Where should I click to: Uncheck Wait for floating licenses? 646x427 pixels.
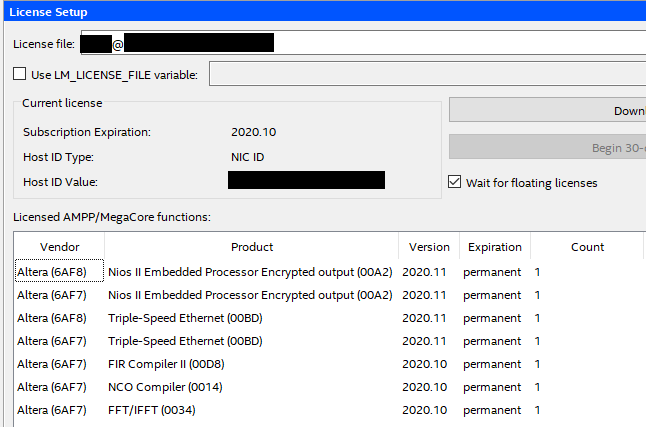pyautogui.click(x=454, y=182)
